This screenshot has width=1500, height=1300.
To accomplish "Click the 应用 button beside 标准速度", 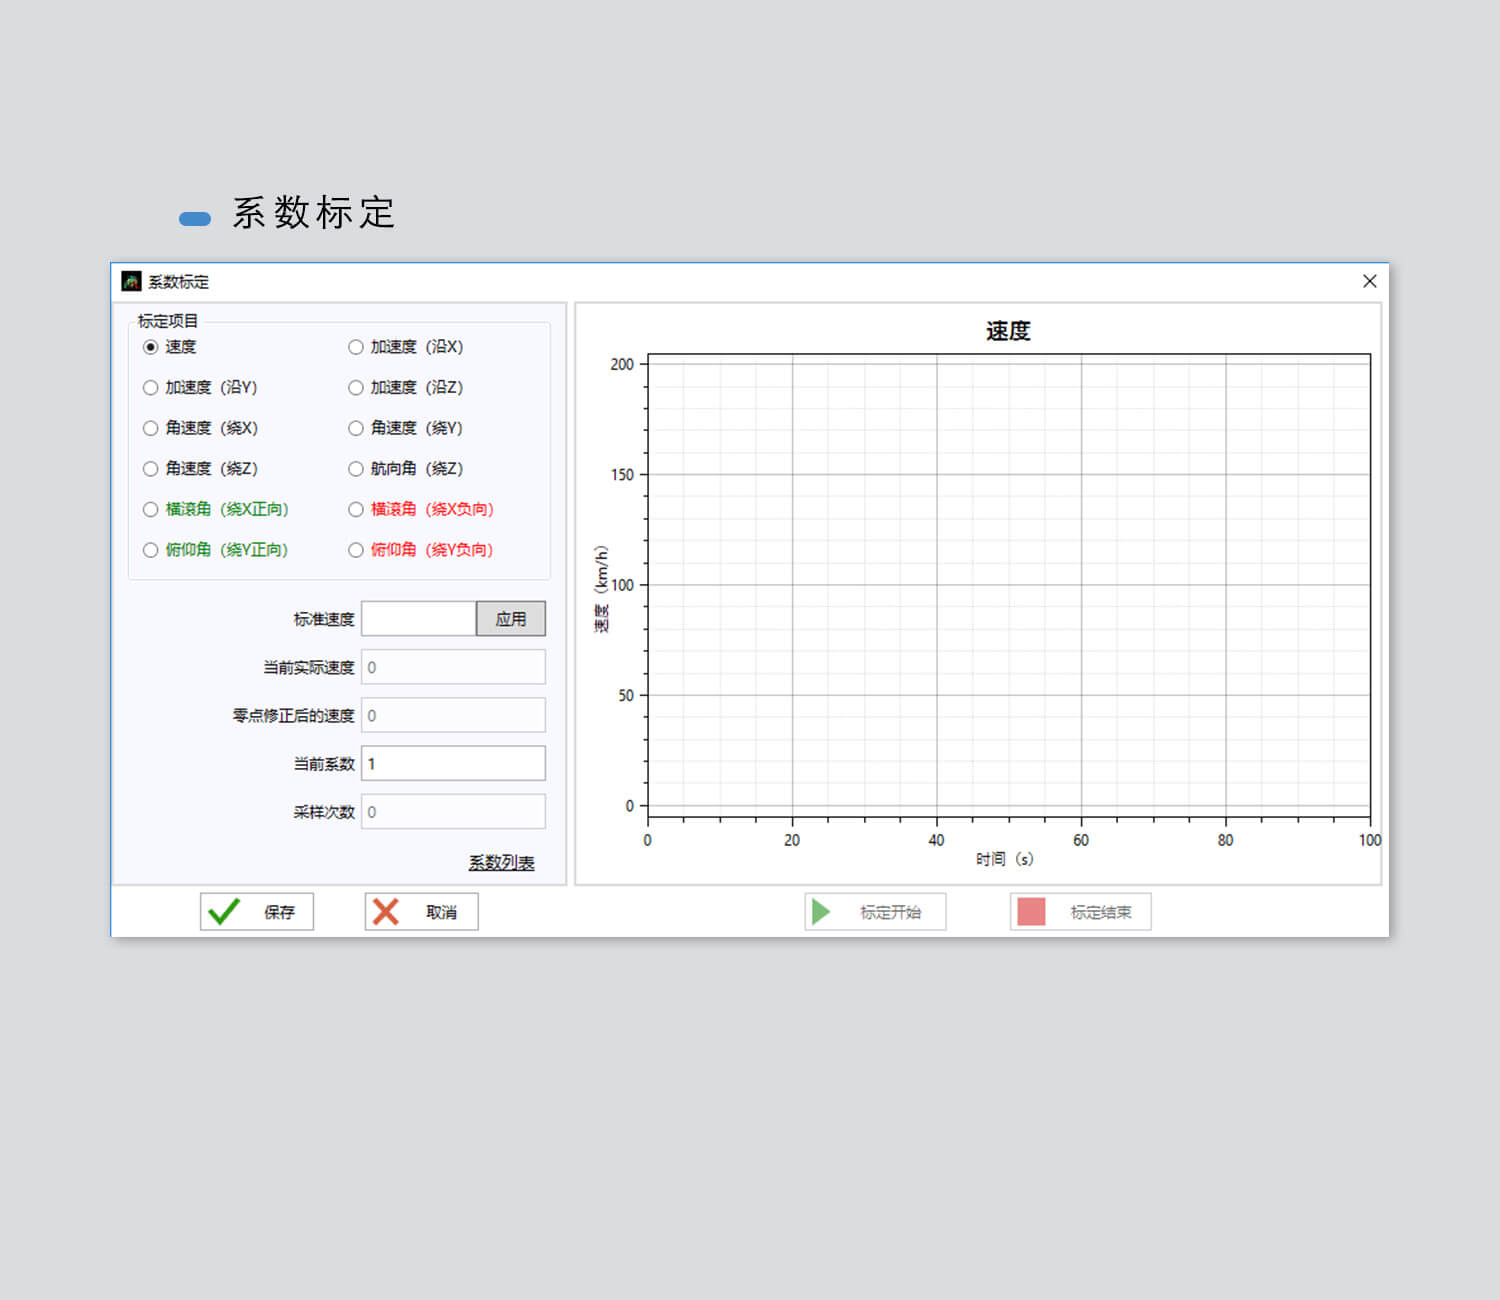I will click(x=510, y=619).
